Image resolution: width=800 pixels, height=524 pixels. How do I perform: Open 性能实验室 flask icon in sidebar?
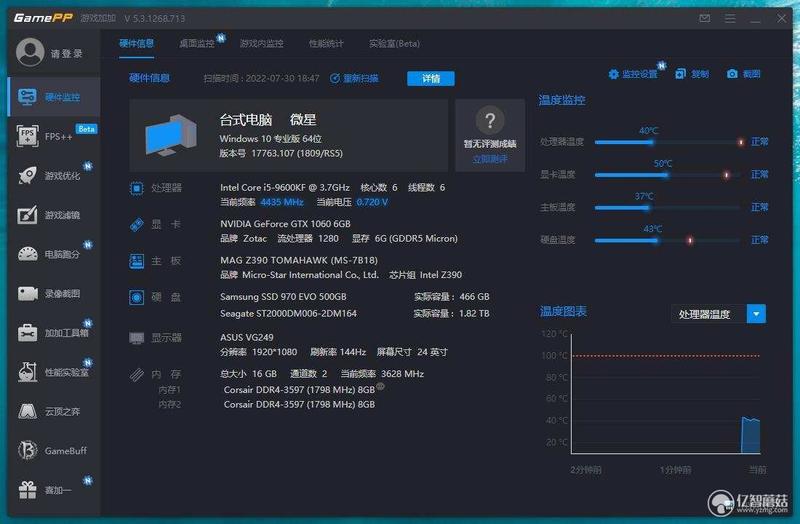[x=28, y=372]
